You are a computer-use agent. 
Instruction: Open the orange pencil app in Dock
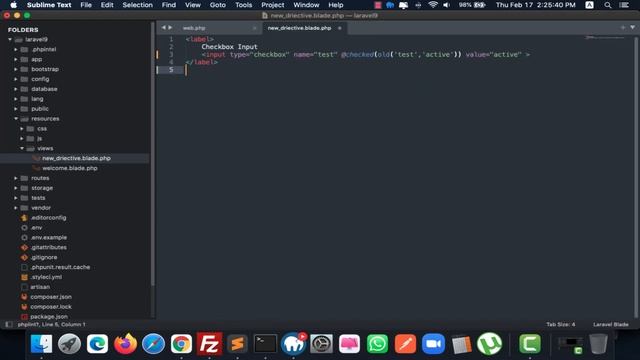point(405,344)
